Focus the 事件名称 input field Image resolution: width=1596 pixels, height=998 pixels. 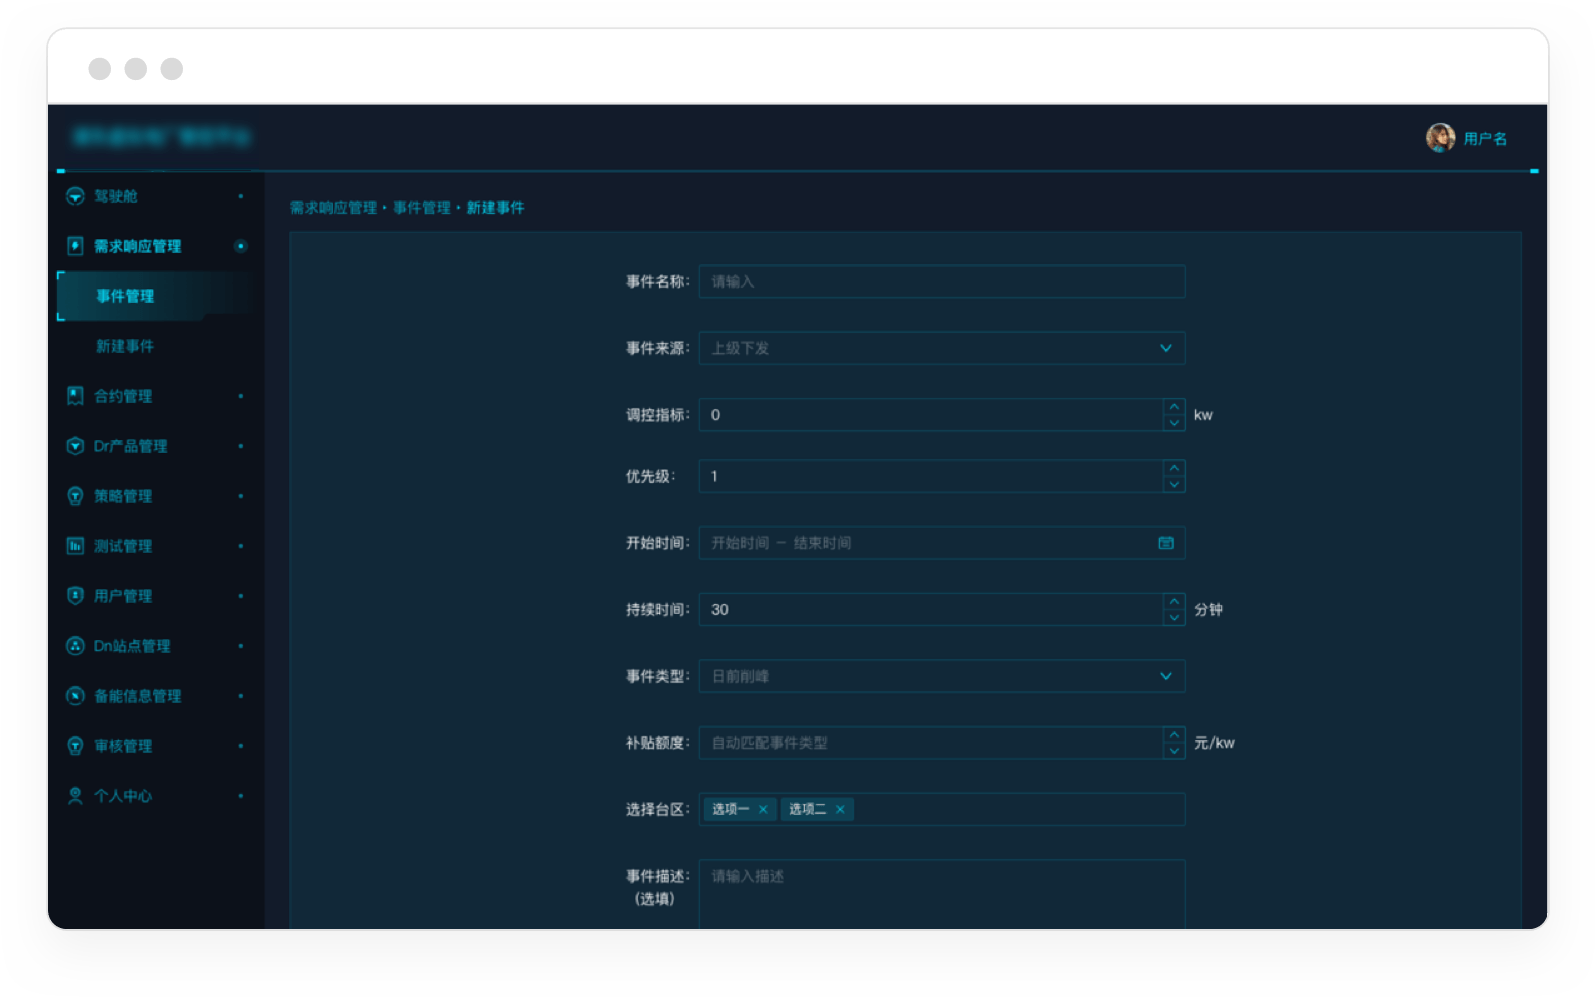[942, 282]
